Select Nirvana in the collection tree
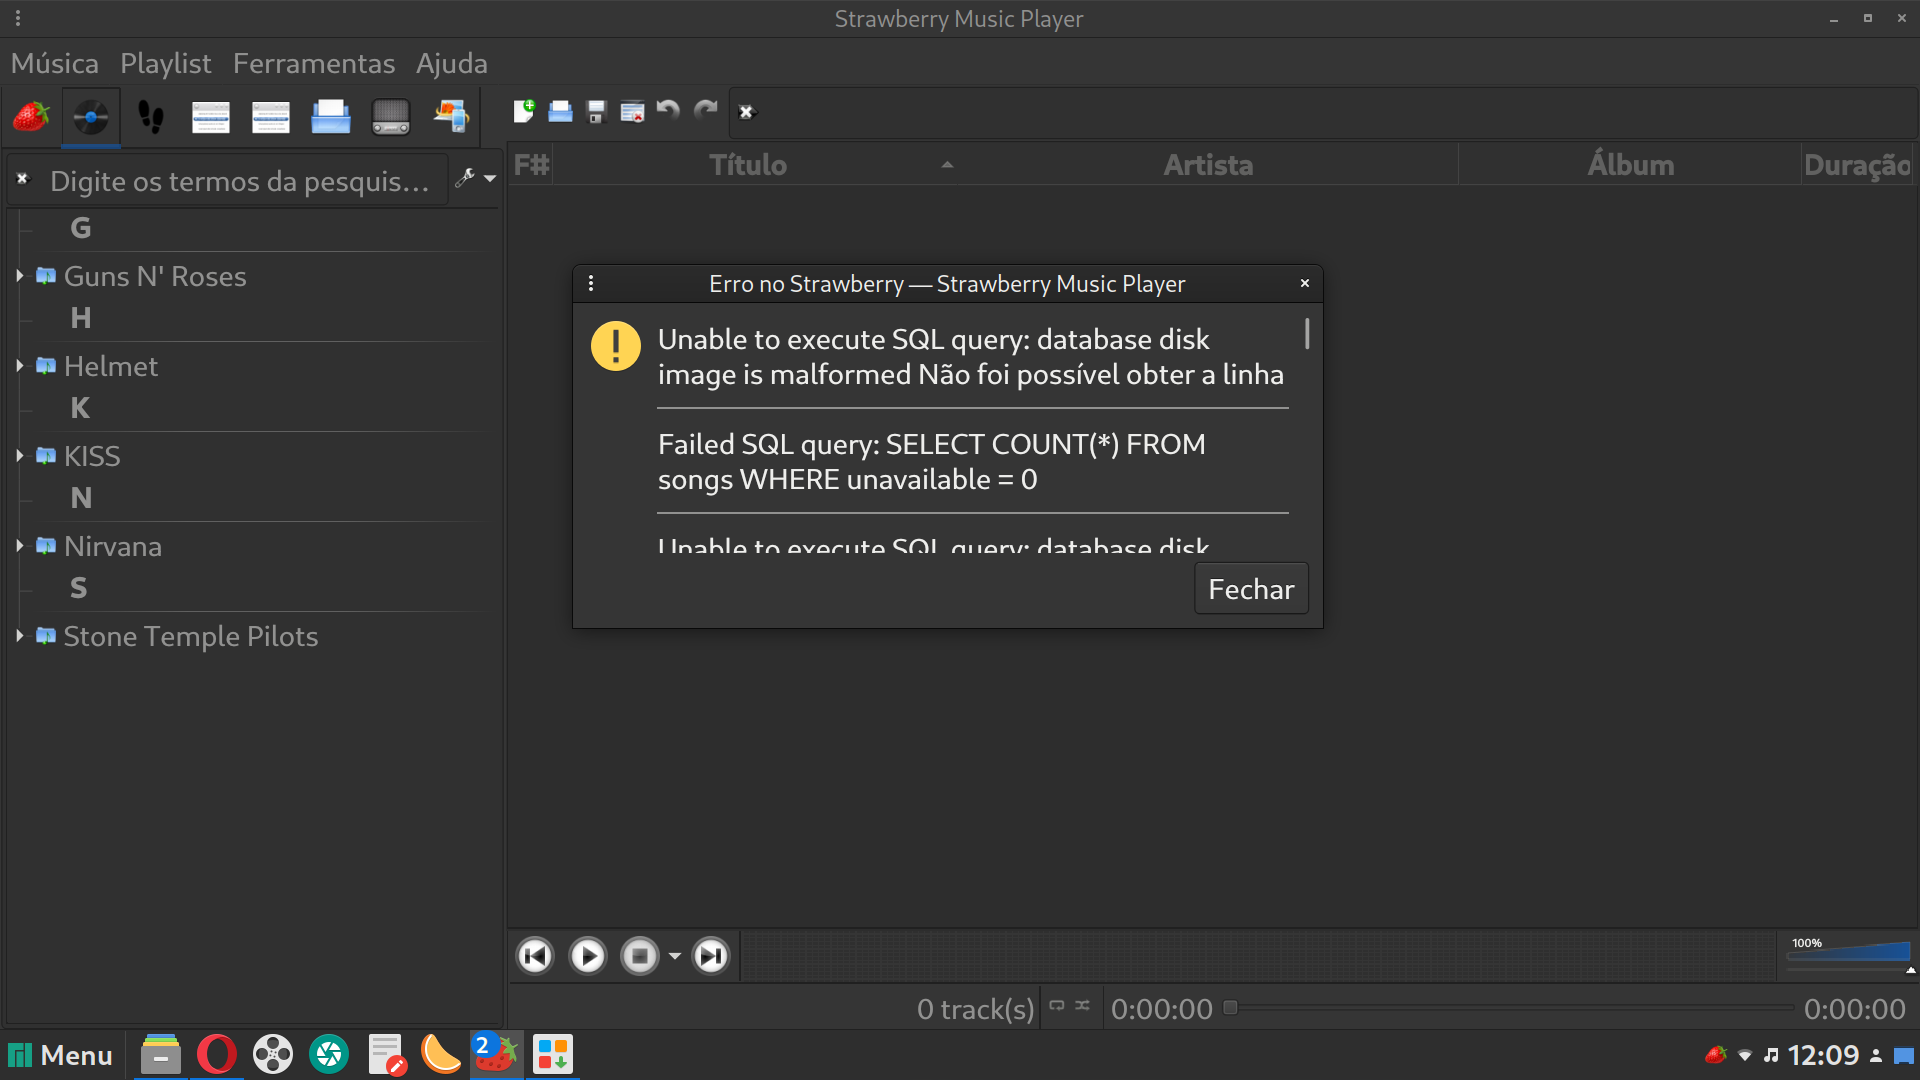This screenshot has height=1080, width=1920. click(x=113, y=546)
